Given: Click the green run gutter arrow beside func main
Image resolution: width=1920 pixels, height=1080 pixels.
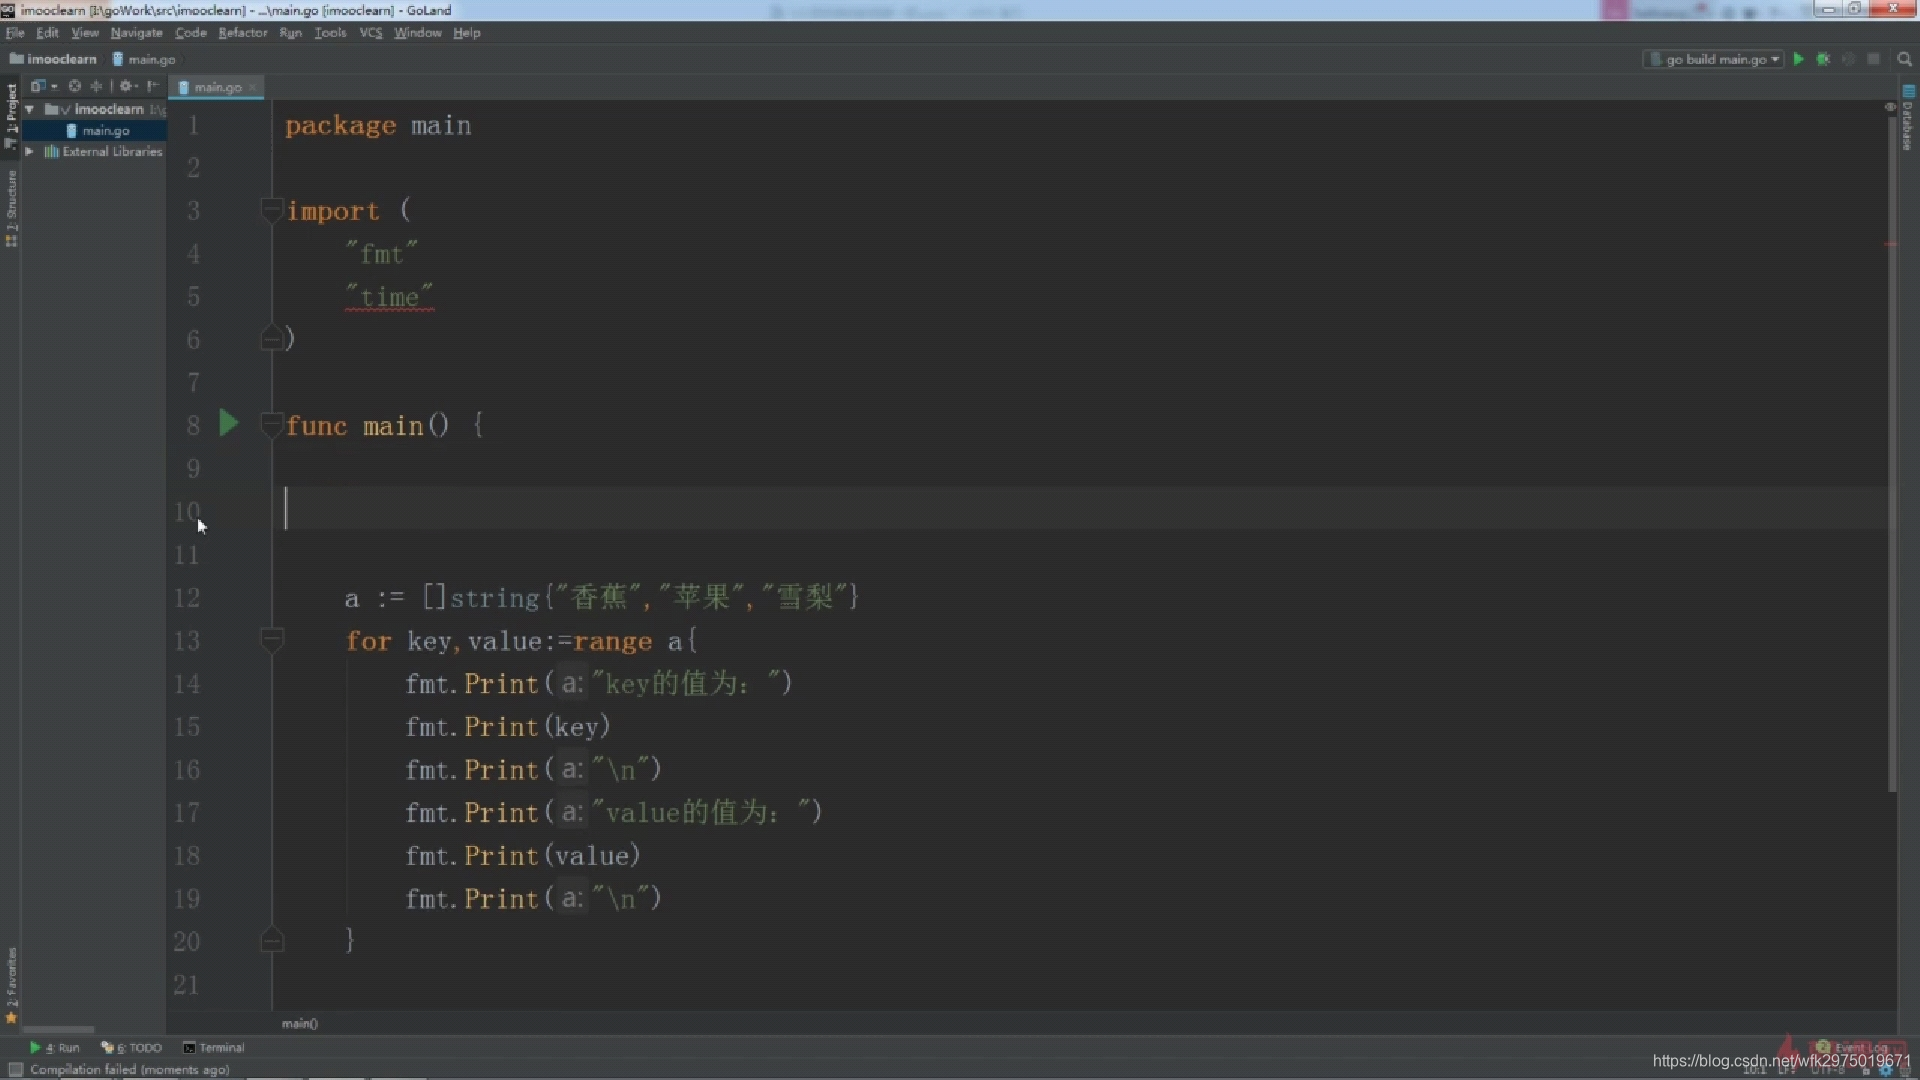Looking at the screenshot, I should click(229, 423).
